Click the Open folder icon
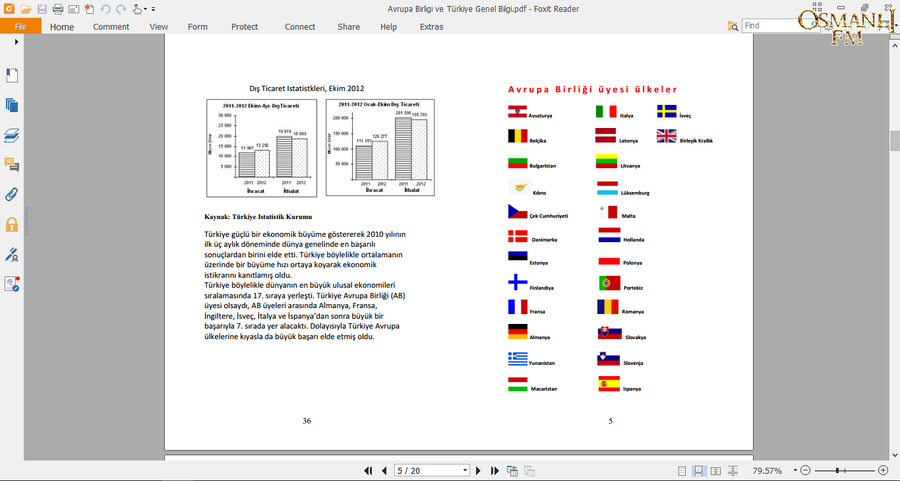This screenshot has width=900, height=481. click(26, 9)
